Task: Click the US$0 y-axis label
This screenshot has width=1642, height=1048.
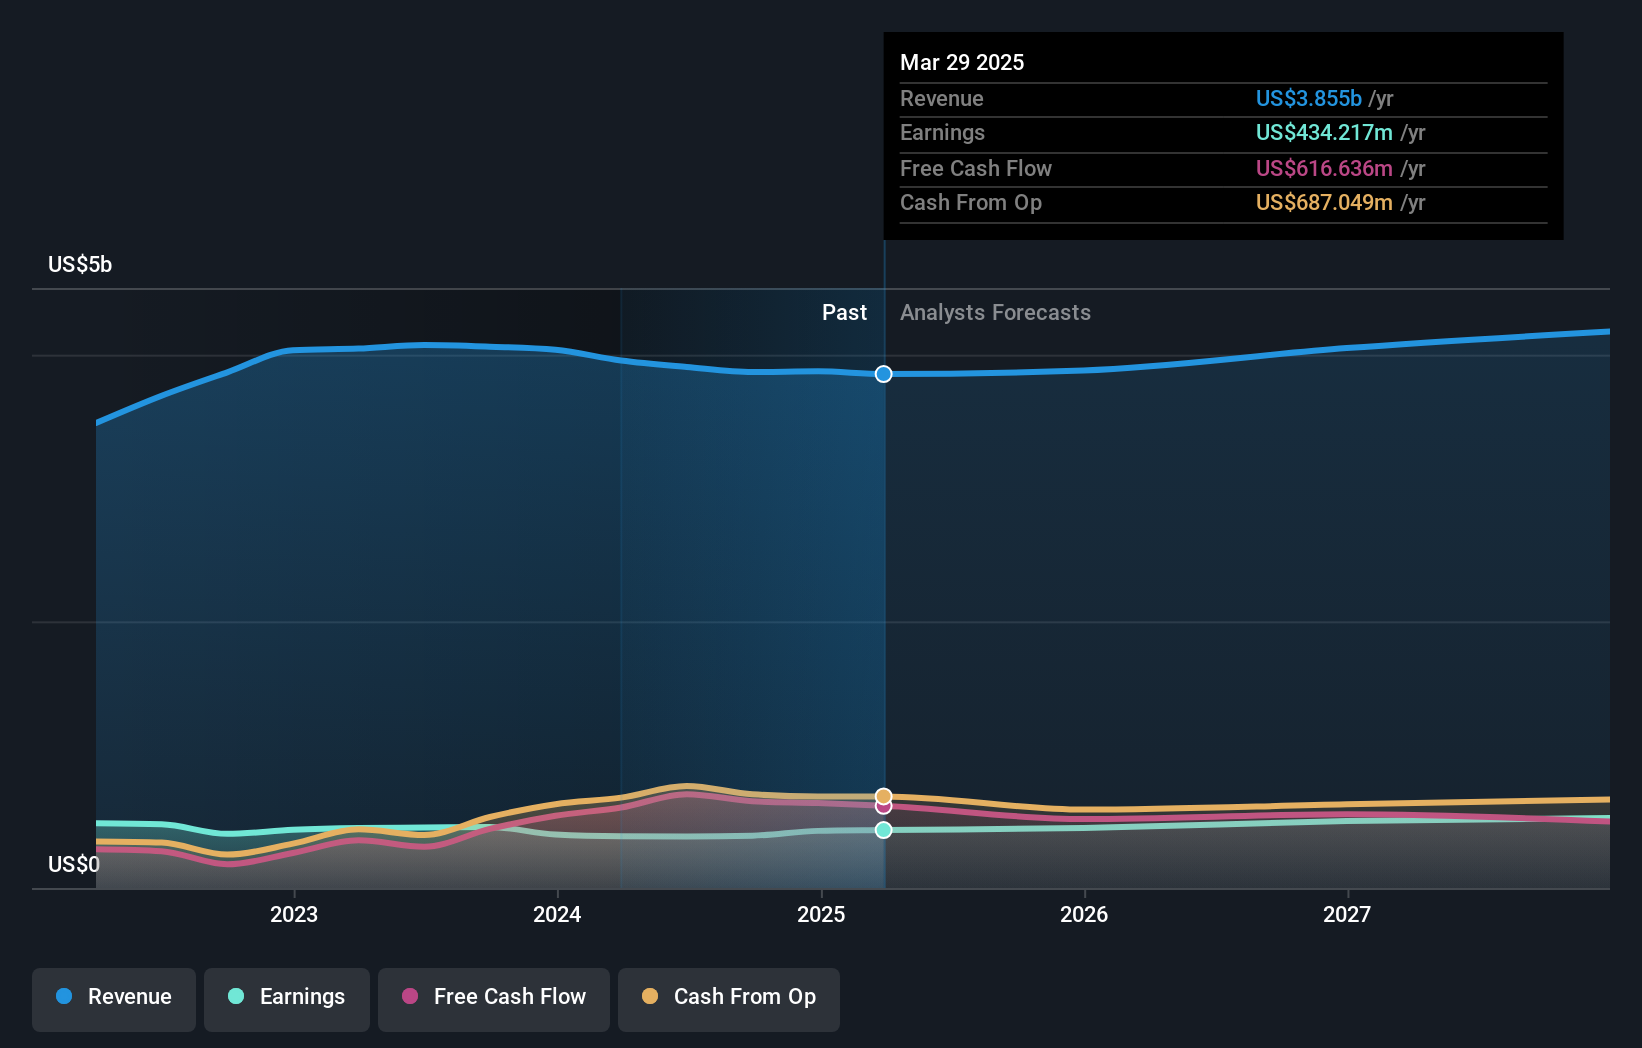Action: point(74,864)
